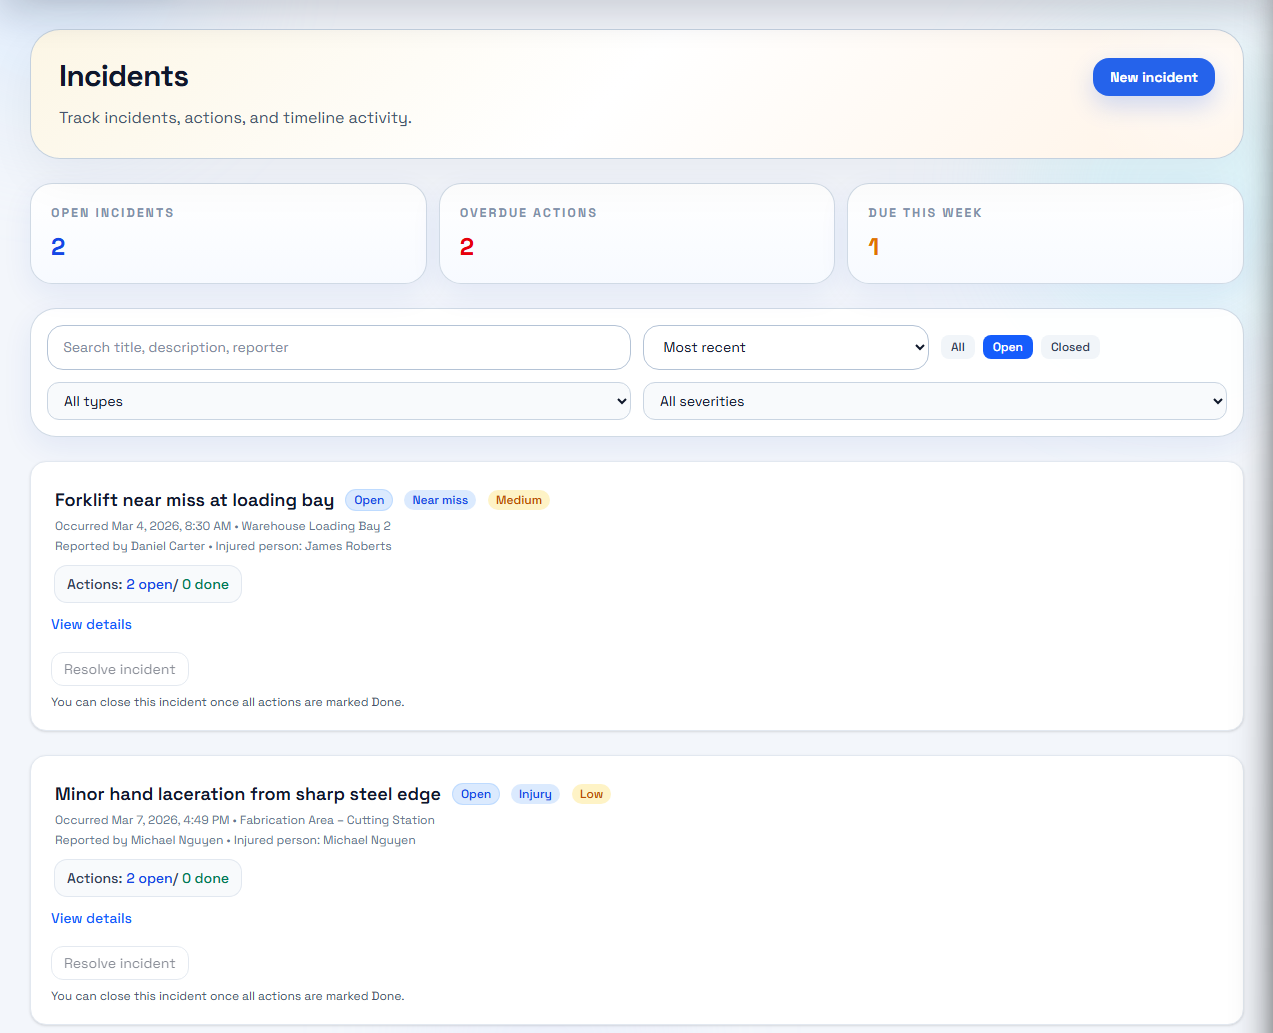Expand the All severities dropdown
The height and width of the screenshot is (1033, 1273).
point(935,401)
